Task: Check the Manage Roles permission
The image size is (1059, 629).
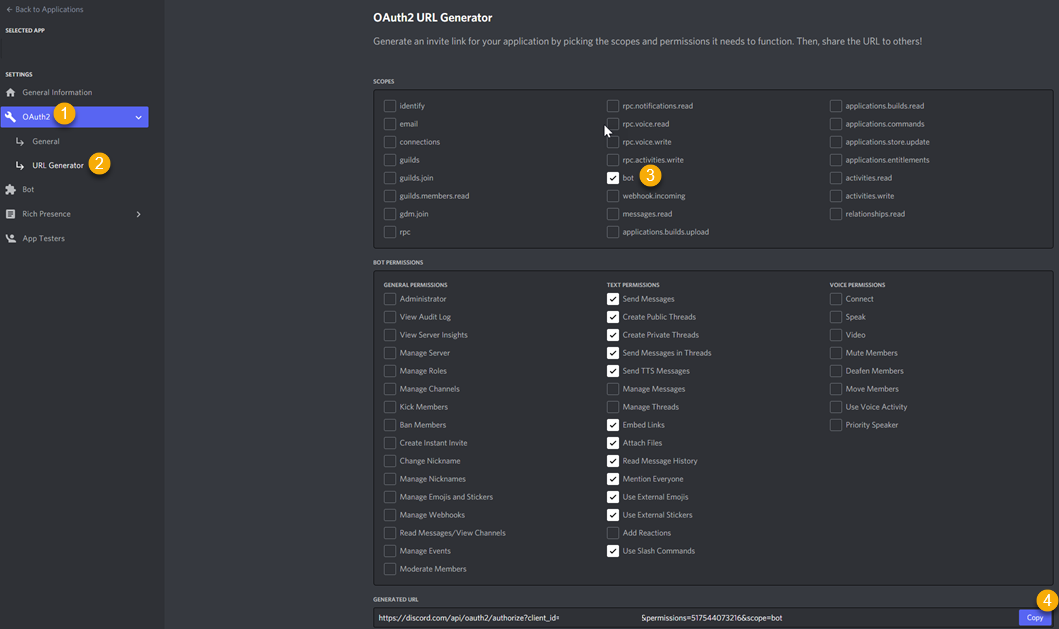Action: click(390, 371)
